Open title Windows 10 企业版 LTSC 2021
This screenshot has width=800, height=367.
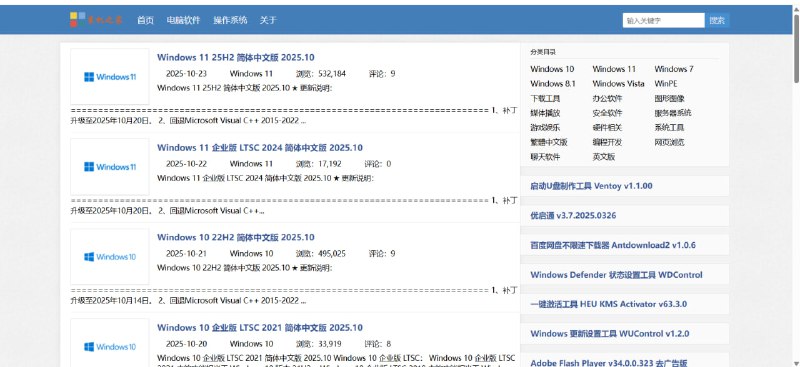pos(260,328)
